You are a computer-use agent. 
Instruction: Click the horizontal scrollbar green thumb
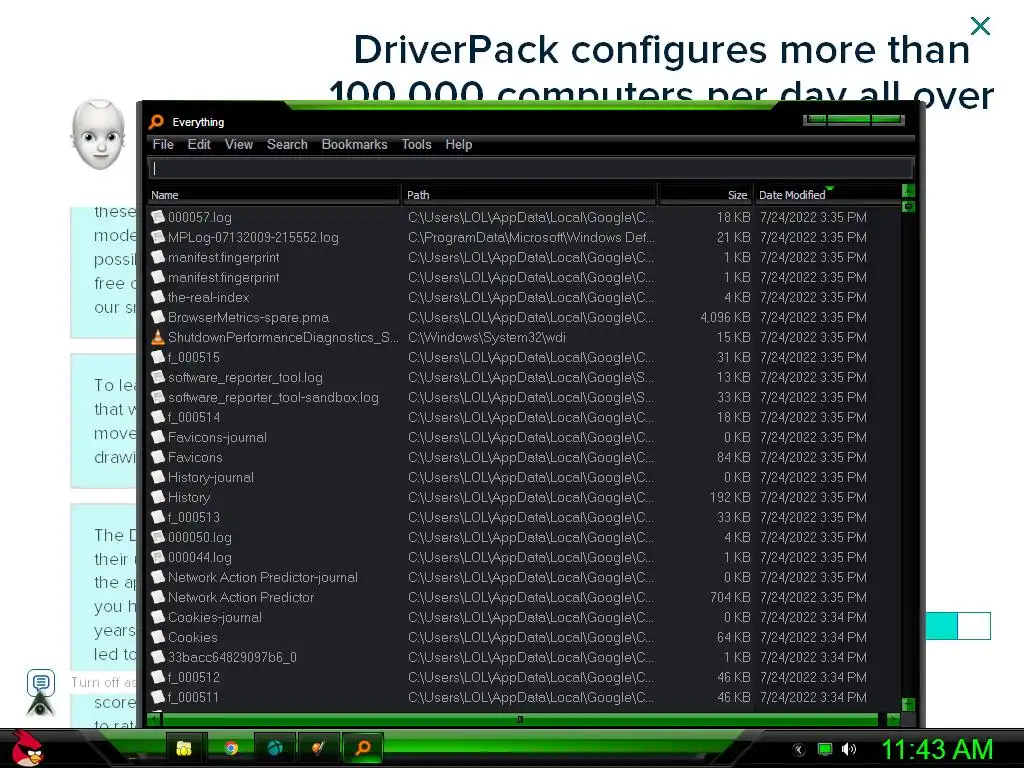coord(520,719)
